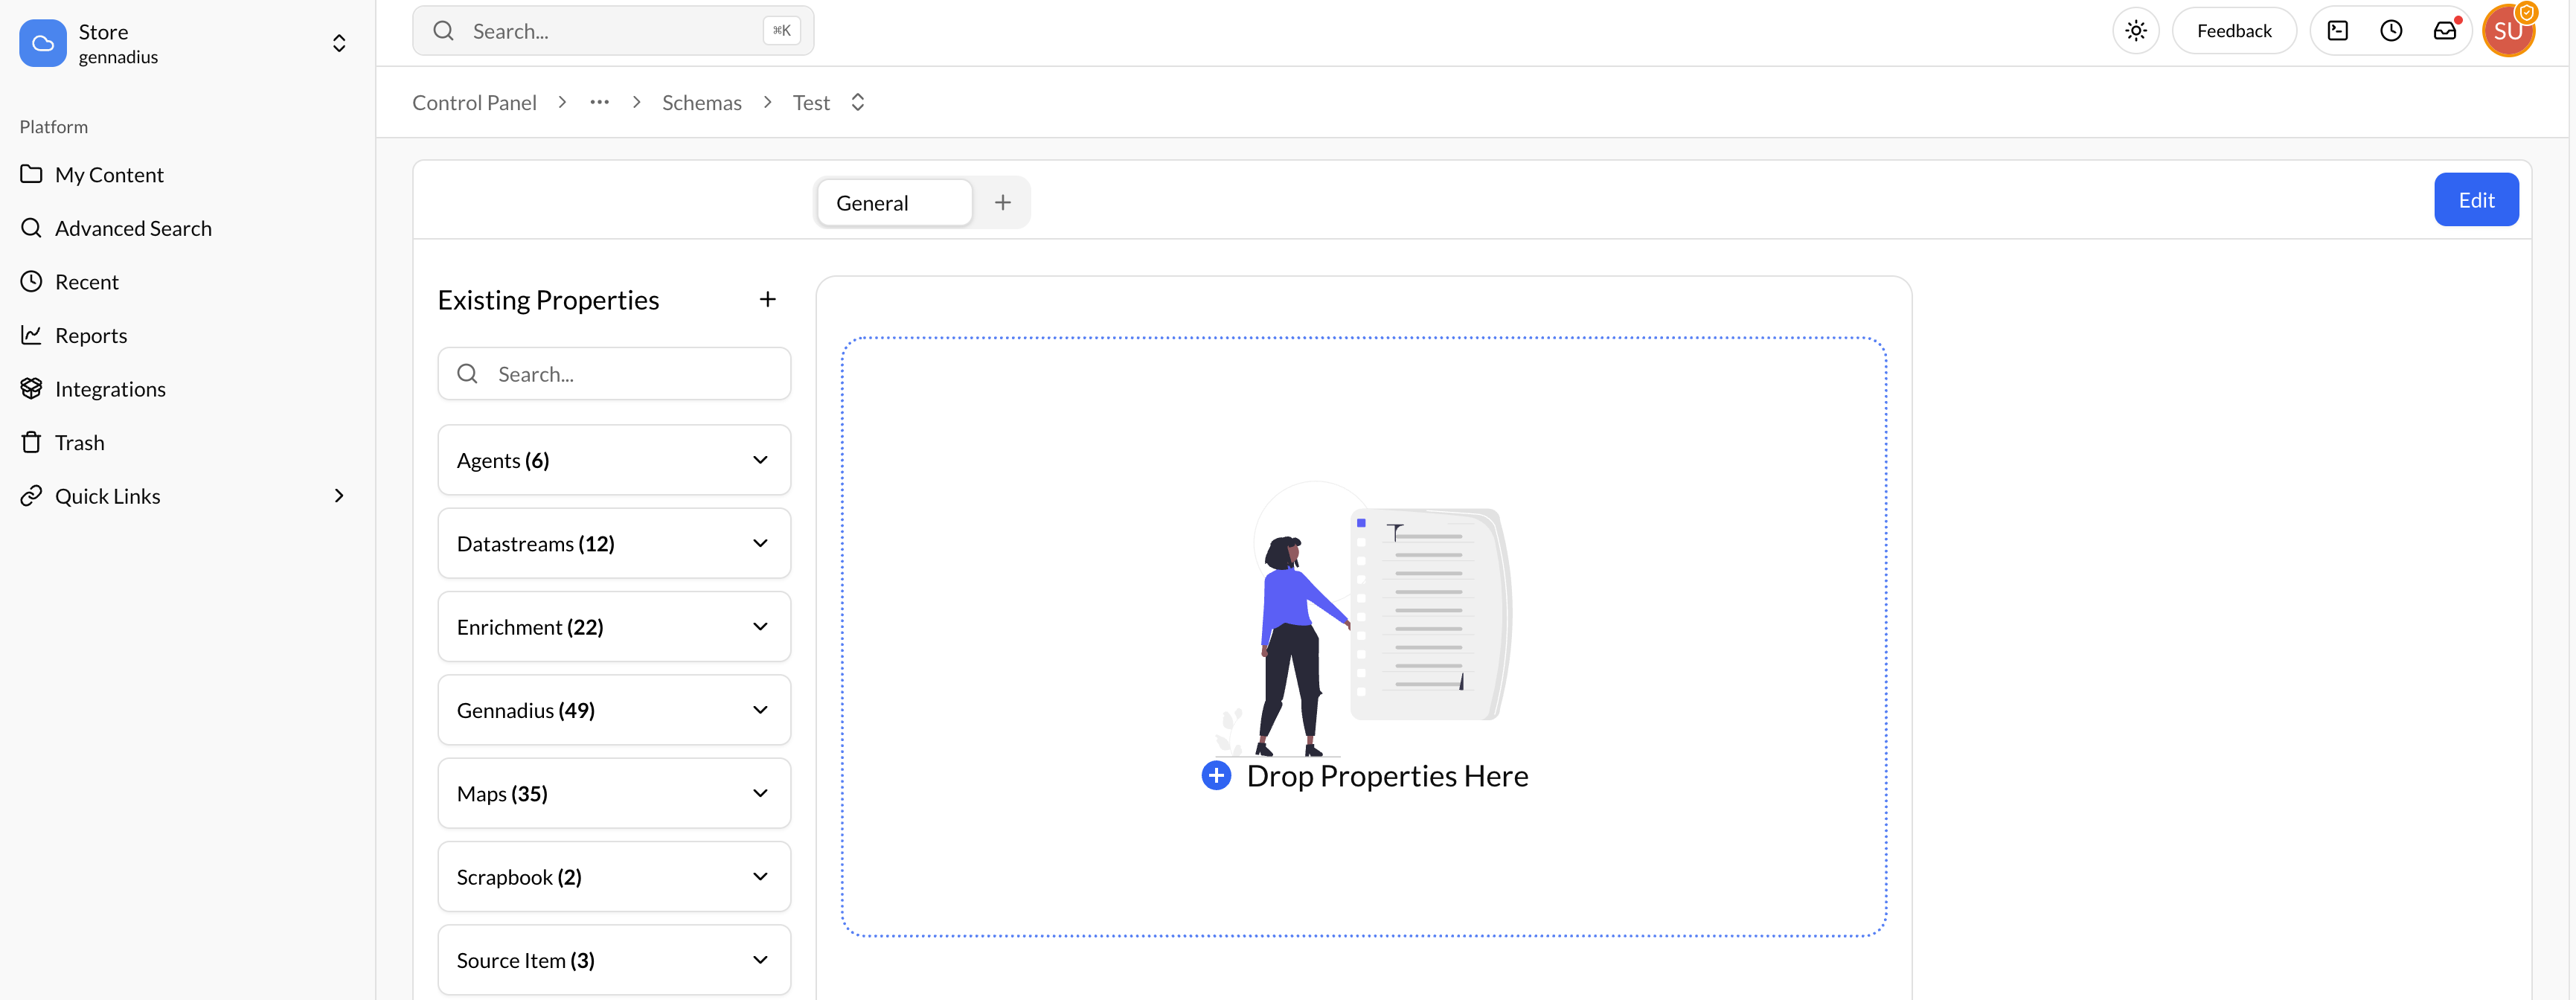Open the Trash from the sidebar
The height and width of the screenshot is (1000, 2576).
[x=79, y=441]
